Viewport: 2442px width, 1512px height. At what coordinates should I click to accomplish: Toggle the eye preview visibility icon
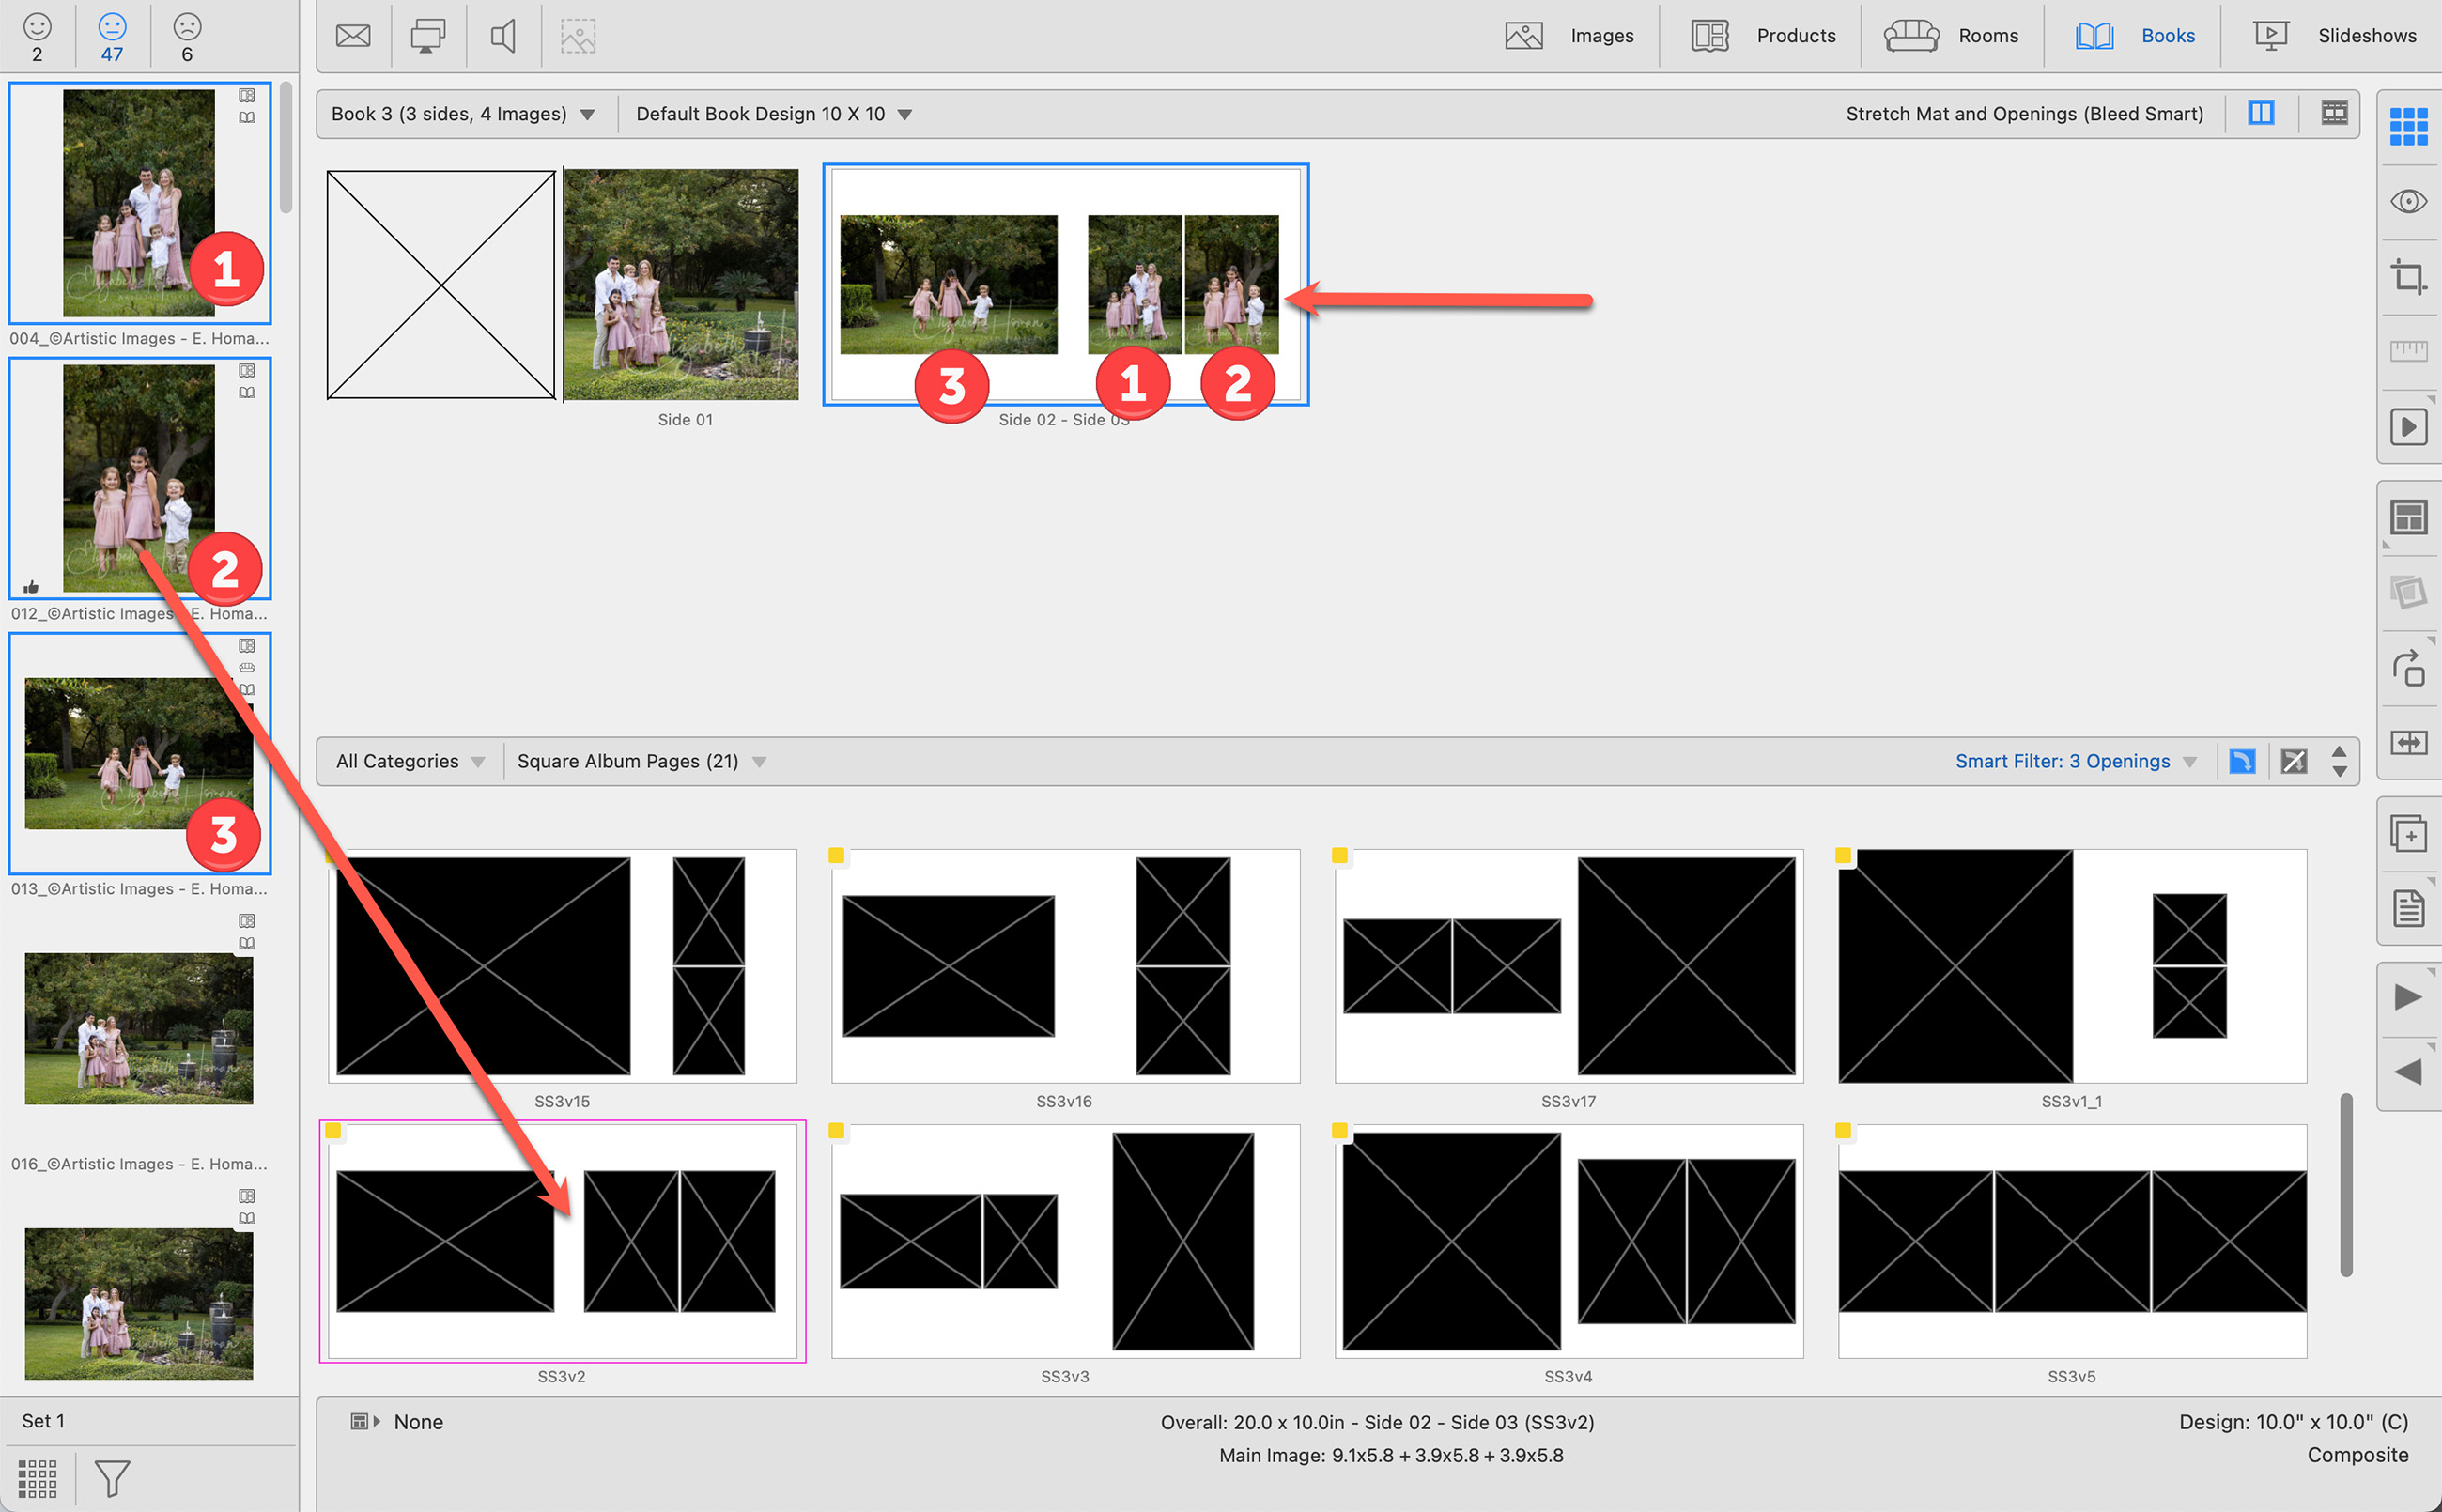click(2408, 202)
